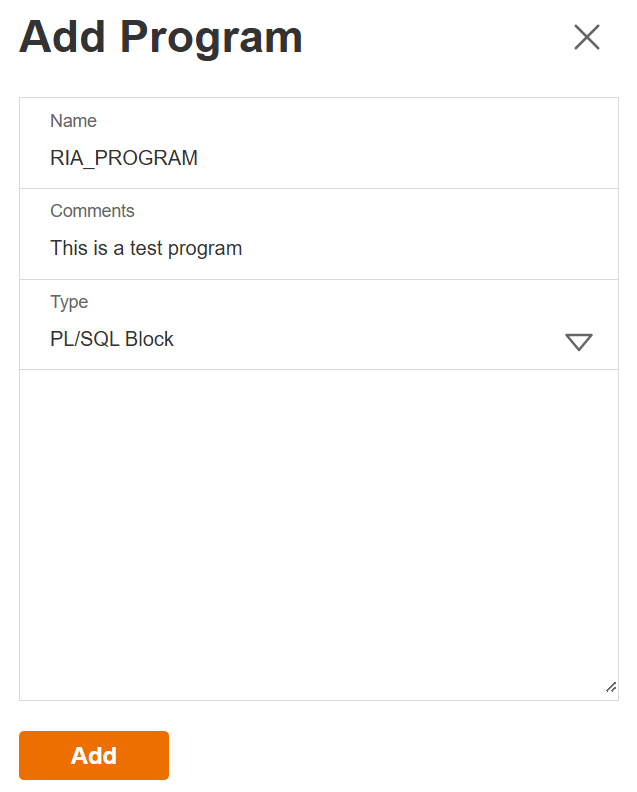Viewport: 637px width, 792px height.
Task: Click the word "Program" in the title
Action: click(212, 38)
